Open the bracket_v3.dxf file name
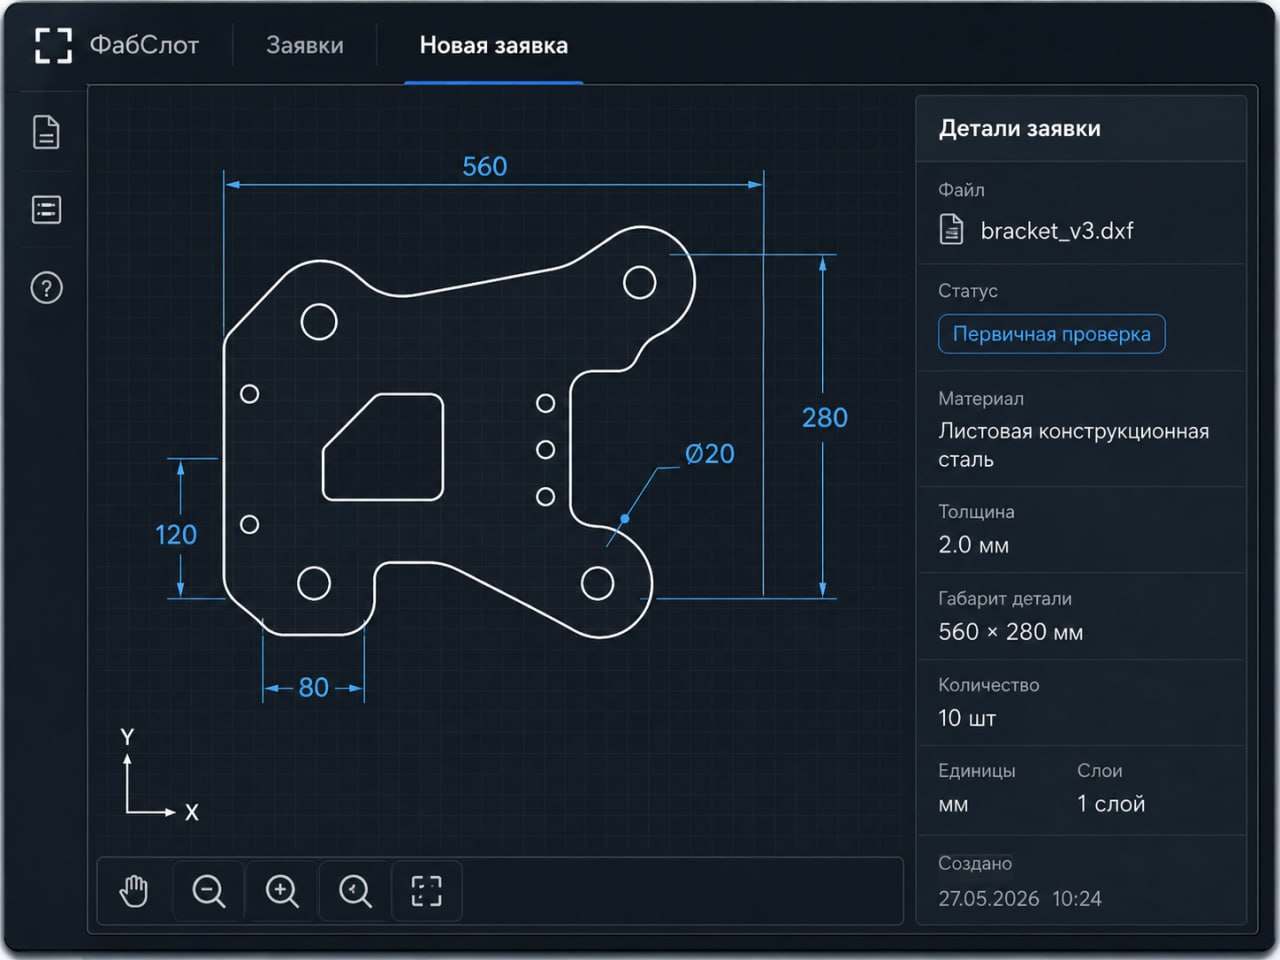 [1057, 231]
